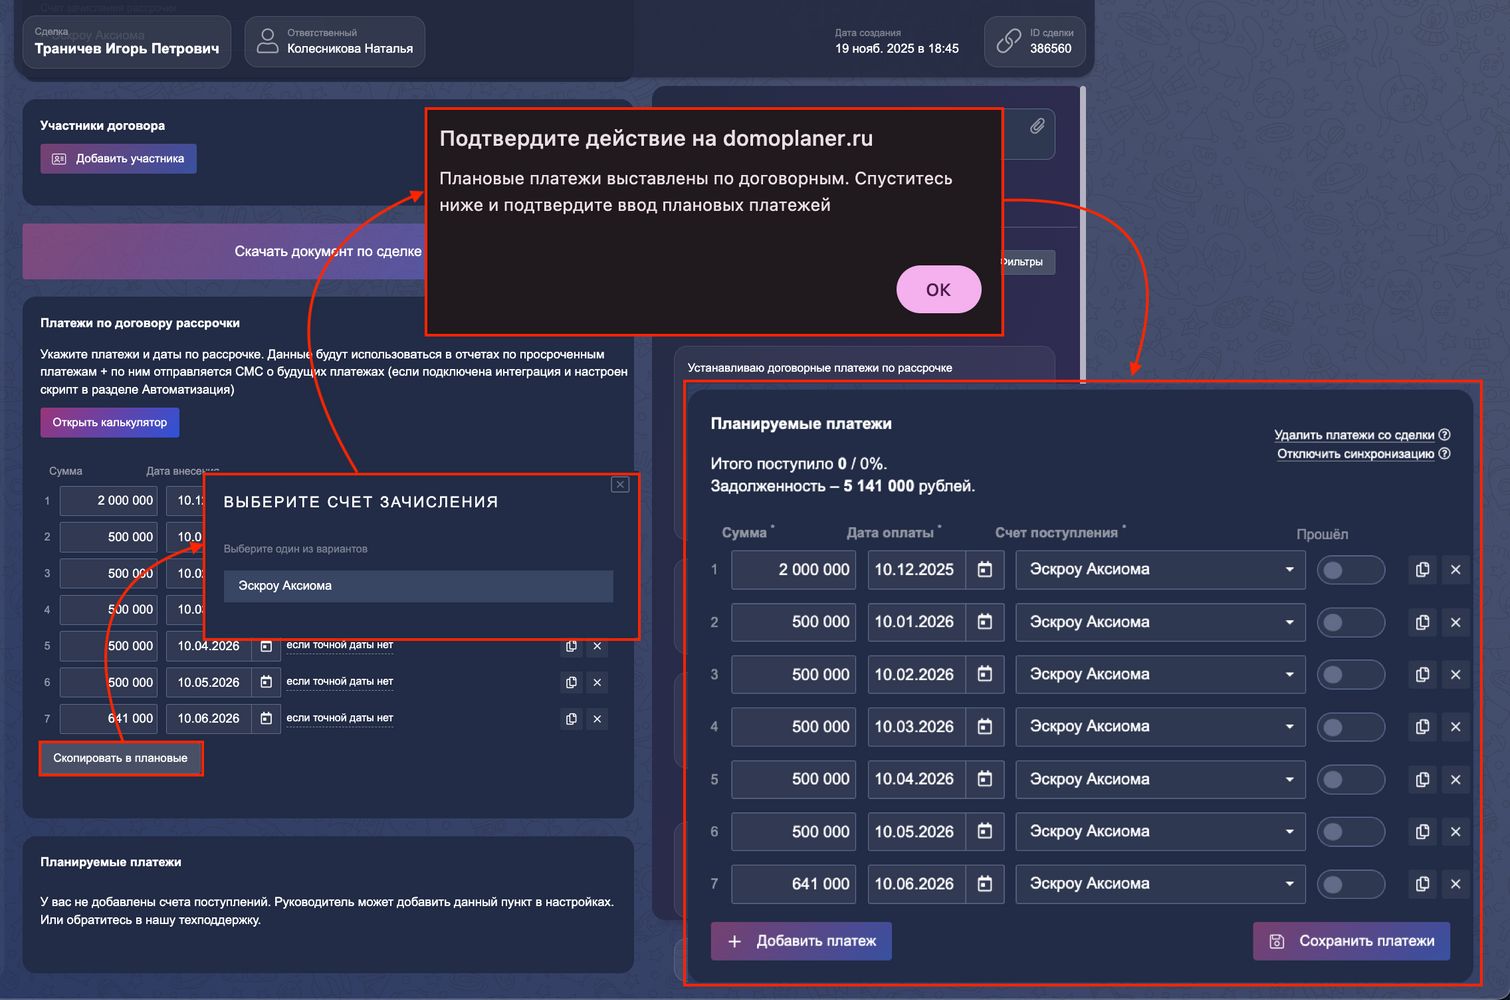1510x1000 pixels.
Task: Duplicate planned payment row 2 dated 10.01.2026
Action: [1422, 622]
